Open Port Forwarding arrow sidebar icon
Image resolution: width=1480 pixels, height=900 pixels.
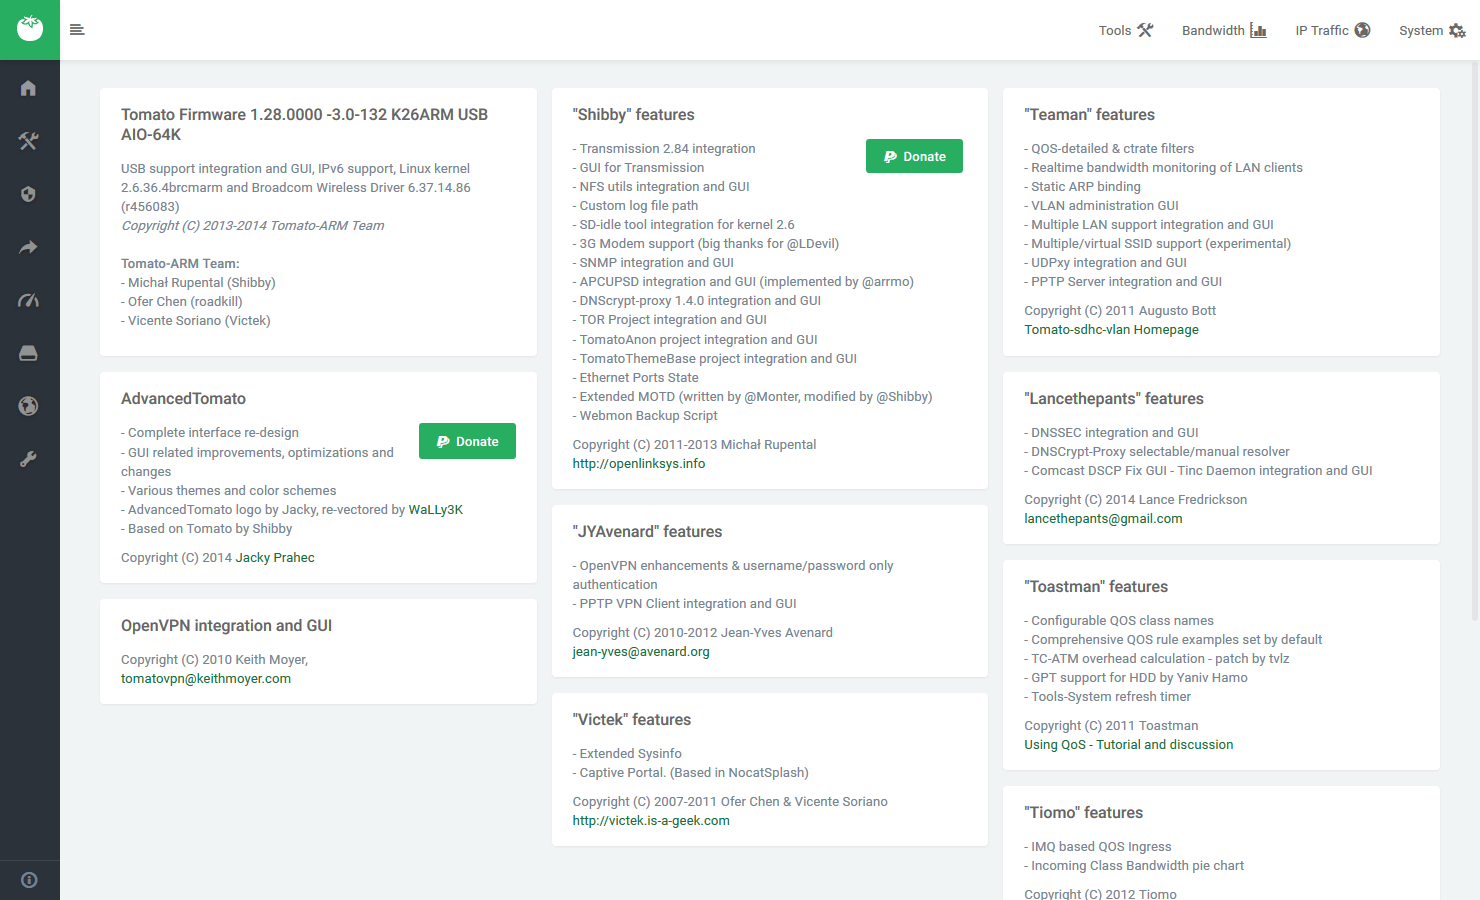click(28, 247)
